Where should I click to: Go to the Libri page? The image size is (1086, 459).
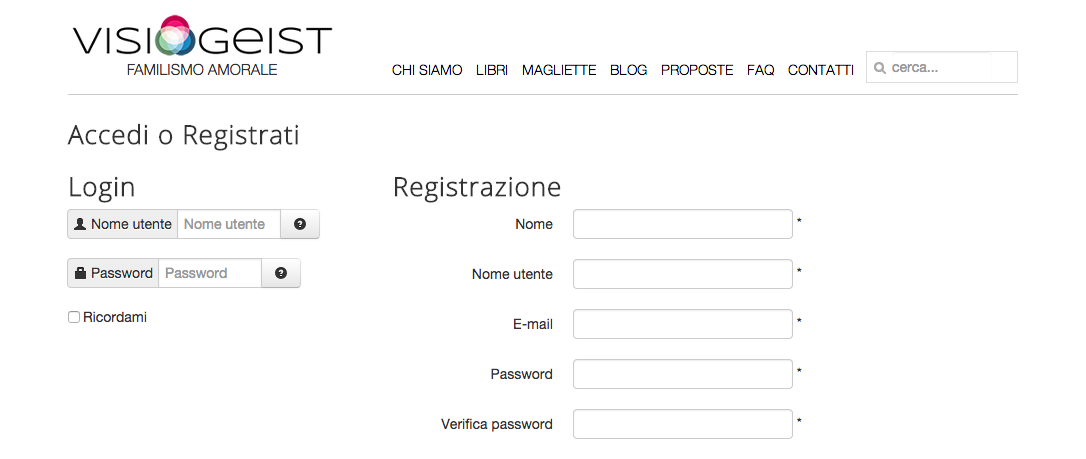[492, 70]
